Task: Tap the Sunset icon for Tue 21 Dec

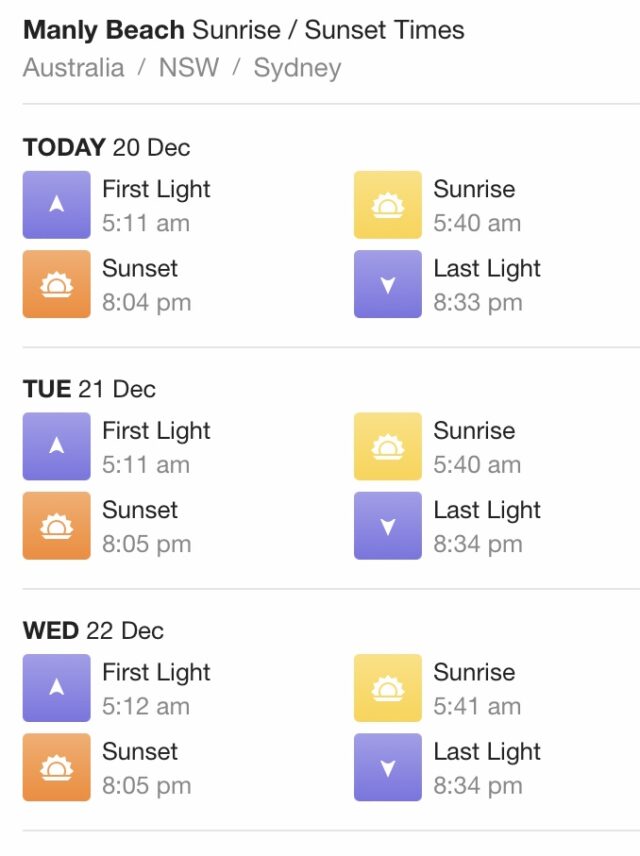Action: coord(56,526)
